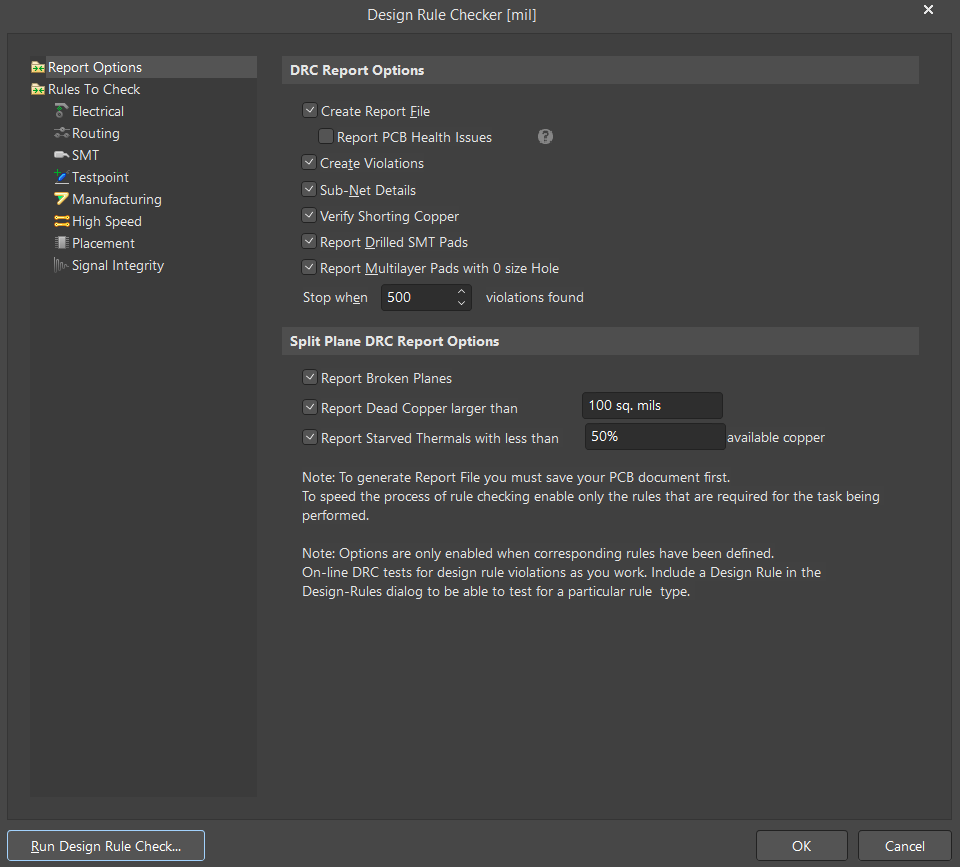Click the Electrical rules icon
Viewport: 960px width, 867px height.
click(x=61, y=111)
